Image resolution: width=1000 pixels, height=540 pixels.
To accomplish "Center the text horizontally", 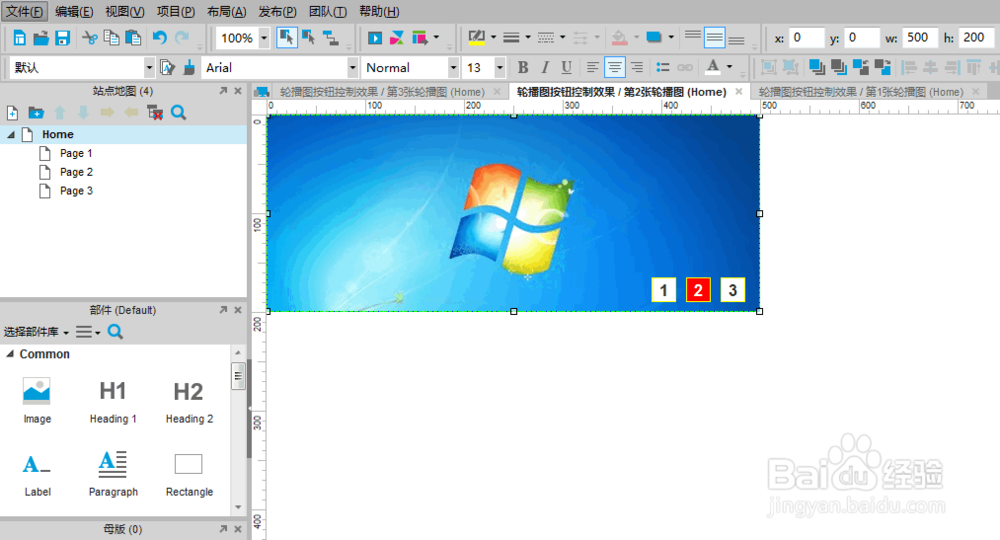I will pos(614,67).
